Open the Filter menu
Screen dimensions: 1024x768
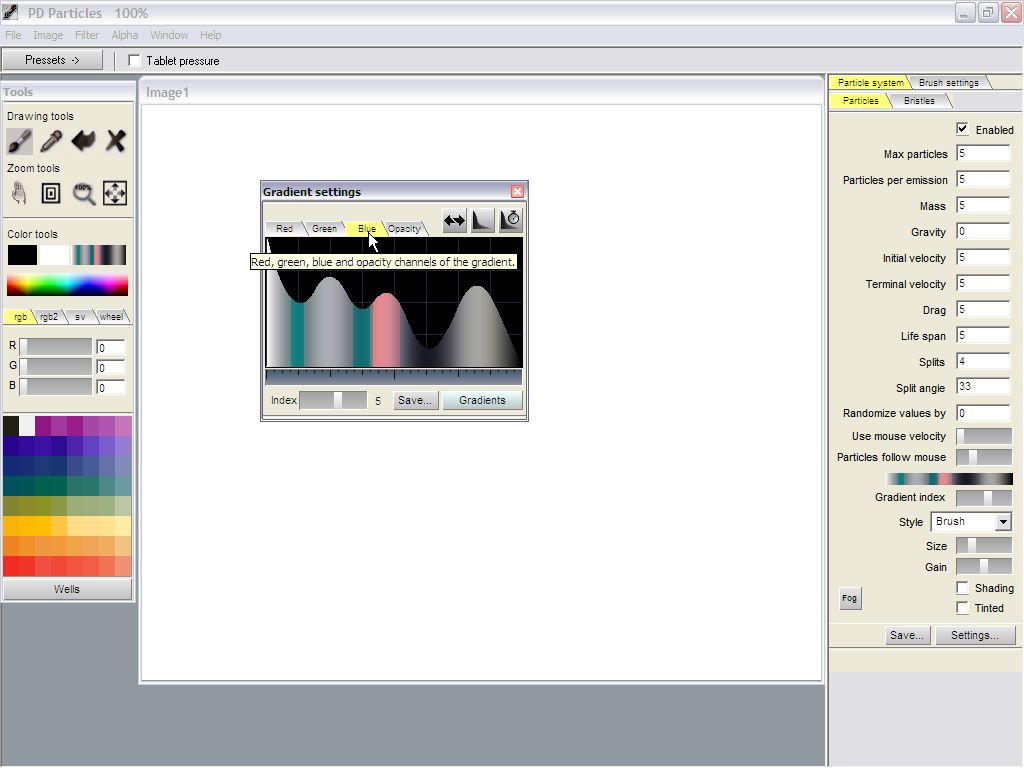(x=87, y=35)
